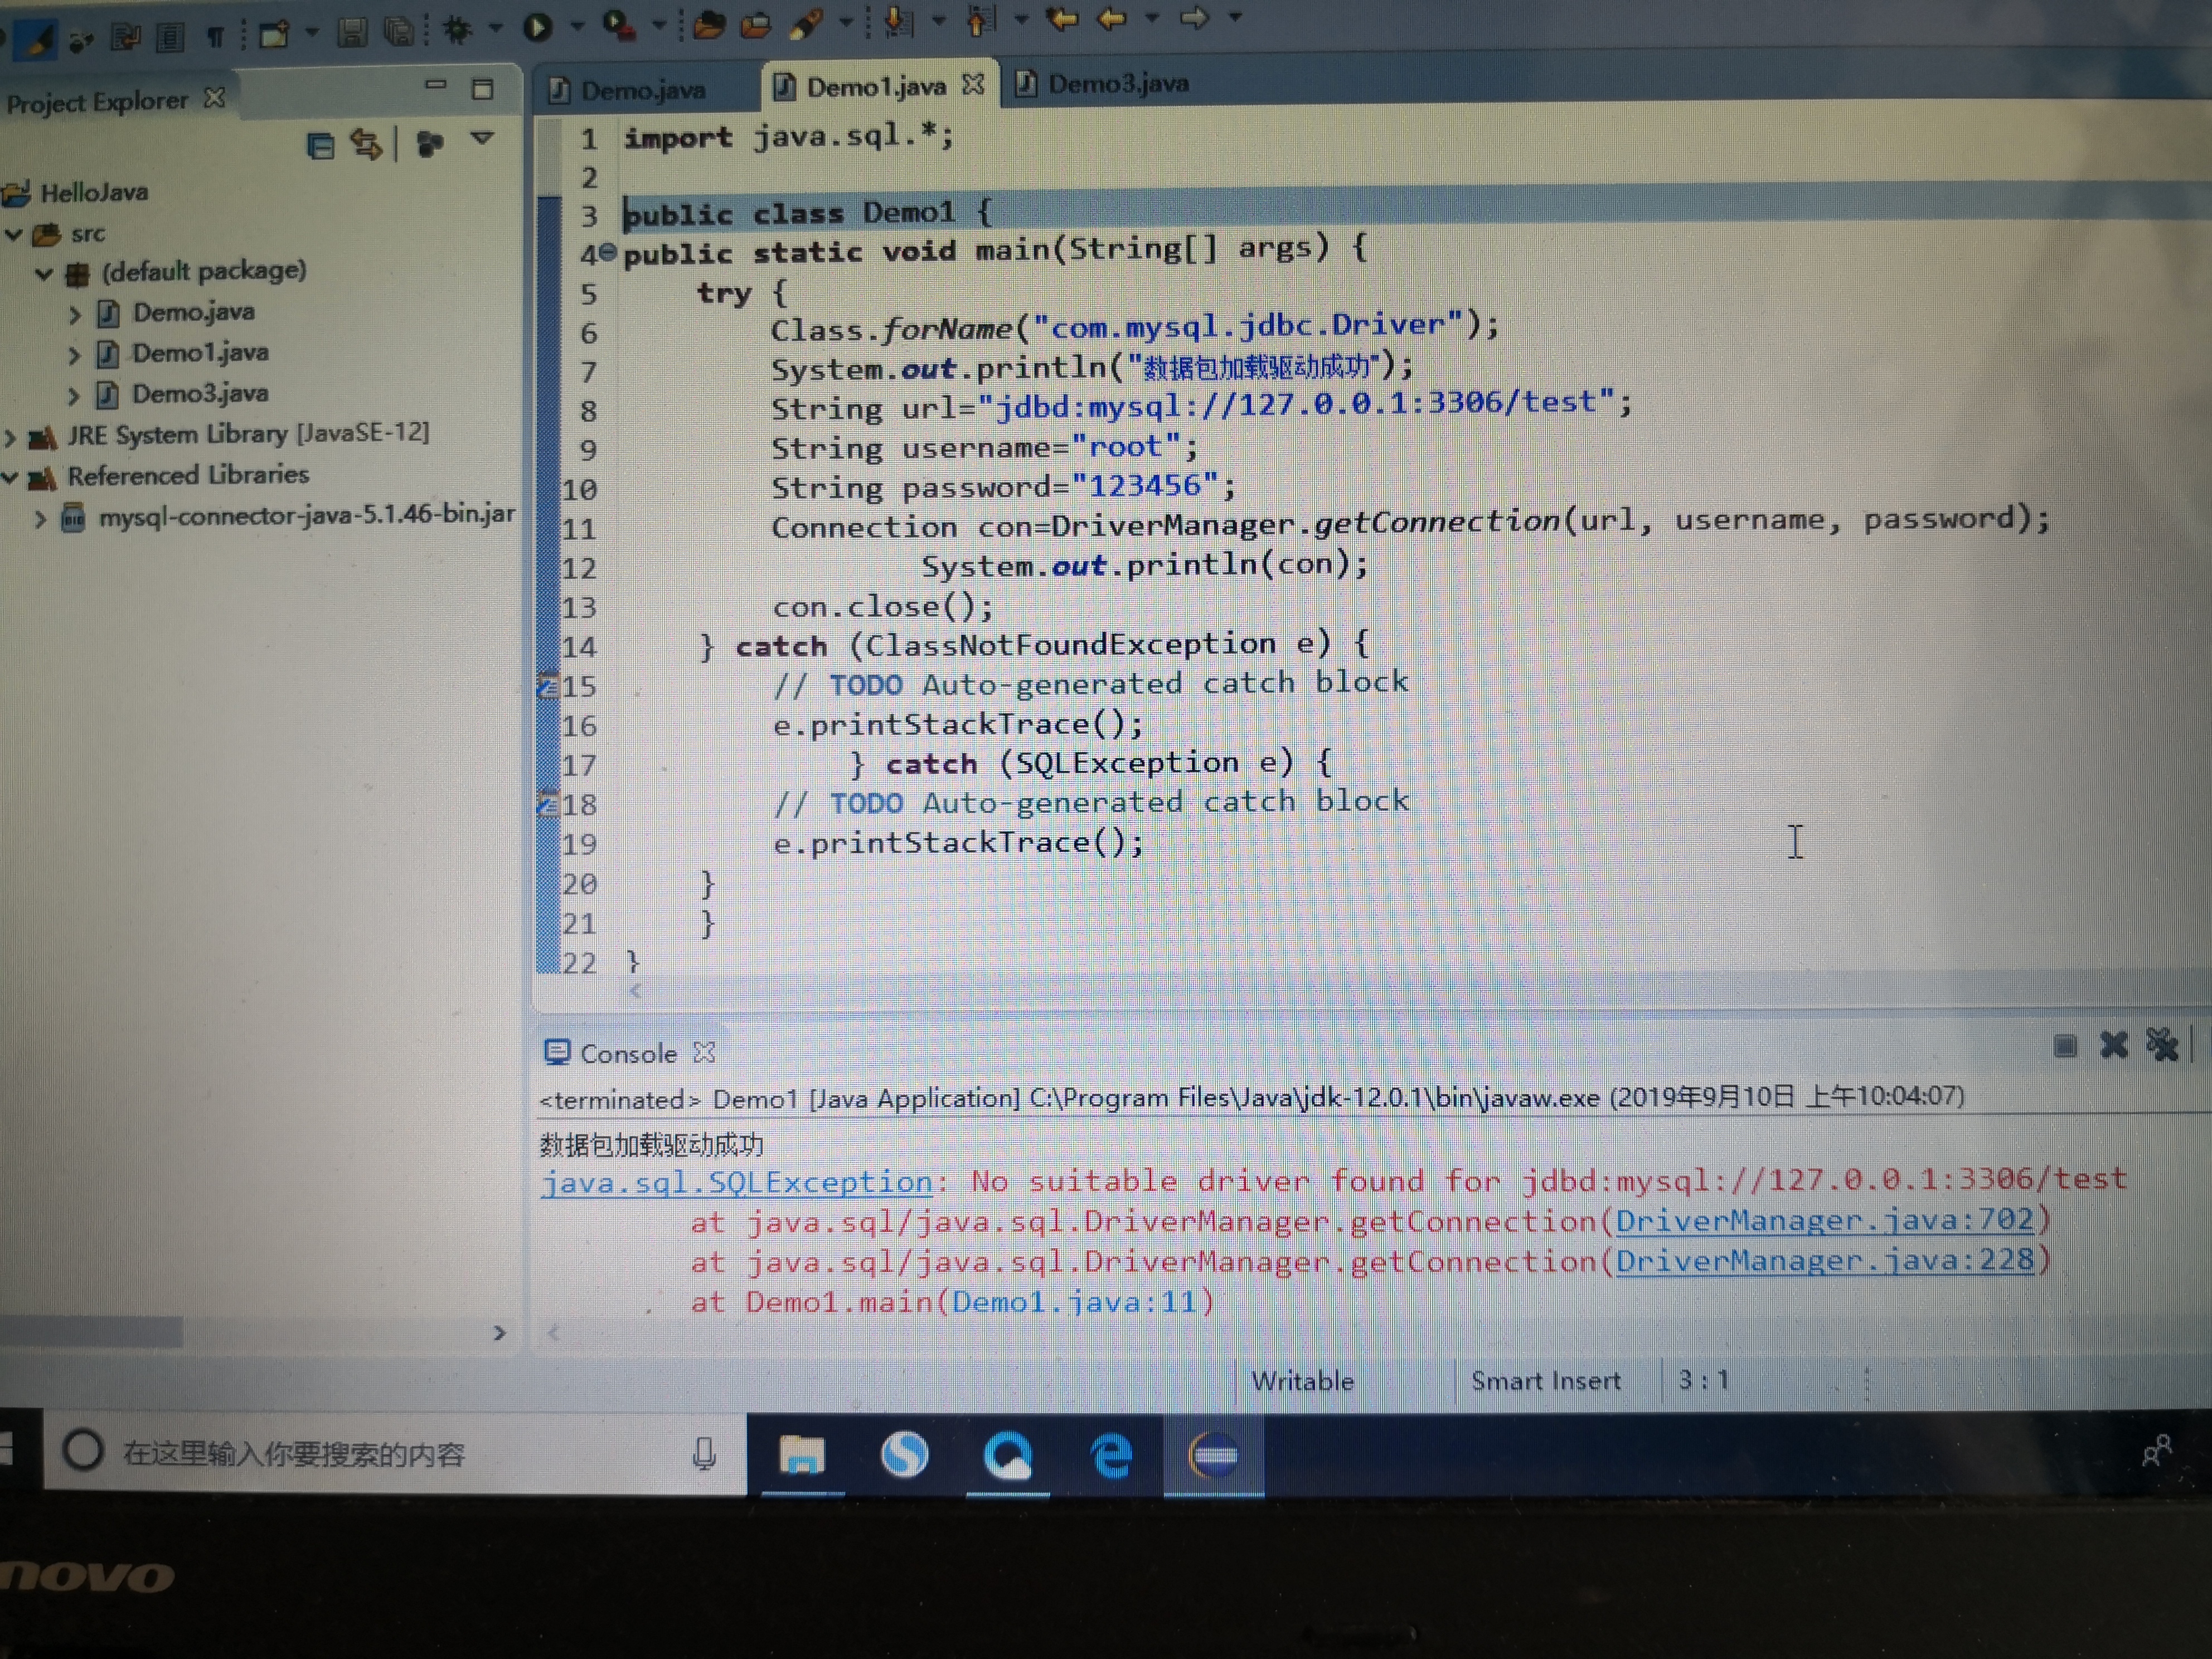Click the java.sql.SQLException link in console
Image resolution: width=2212 pixels, height=1659 pixels.
[736, 1183]
